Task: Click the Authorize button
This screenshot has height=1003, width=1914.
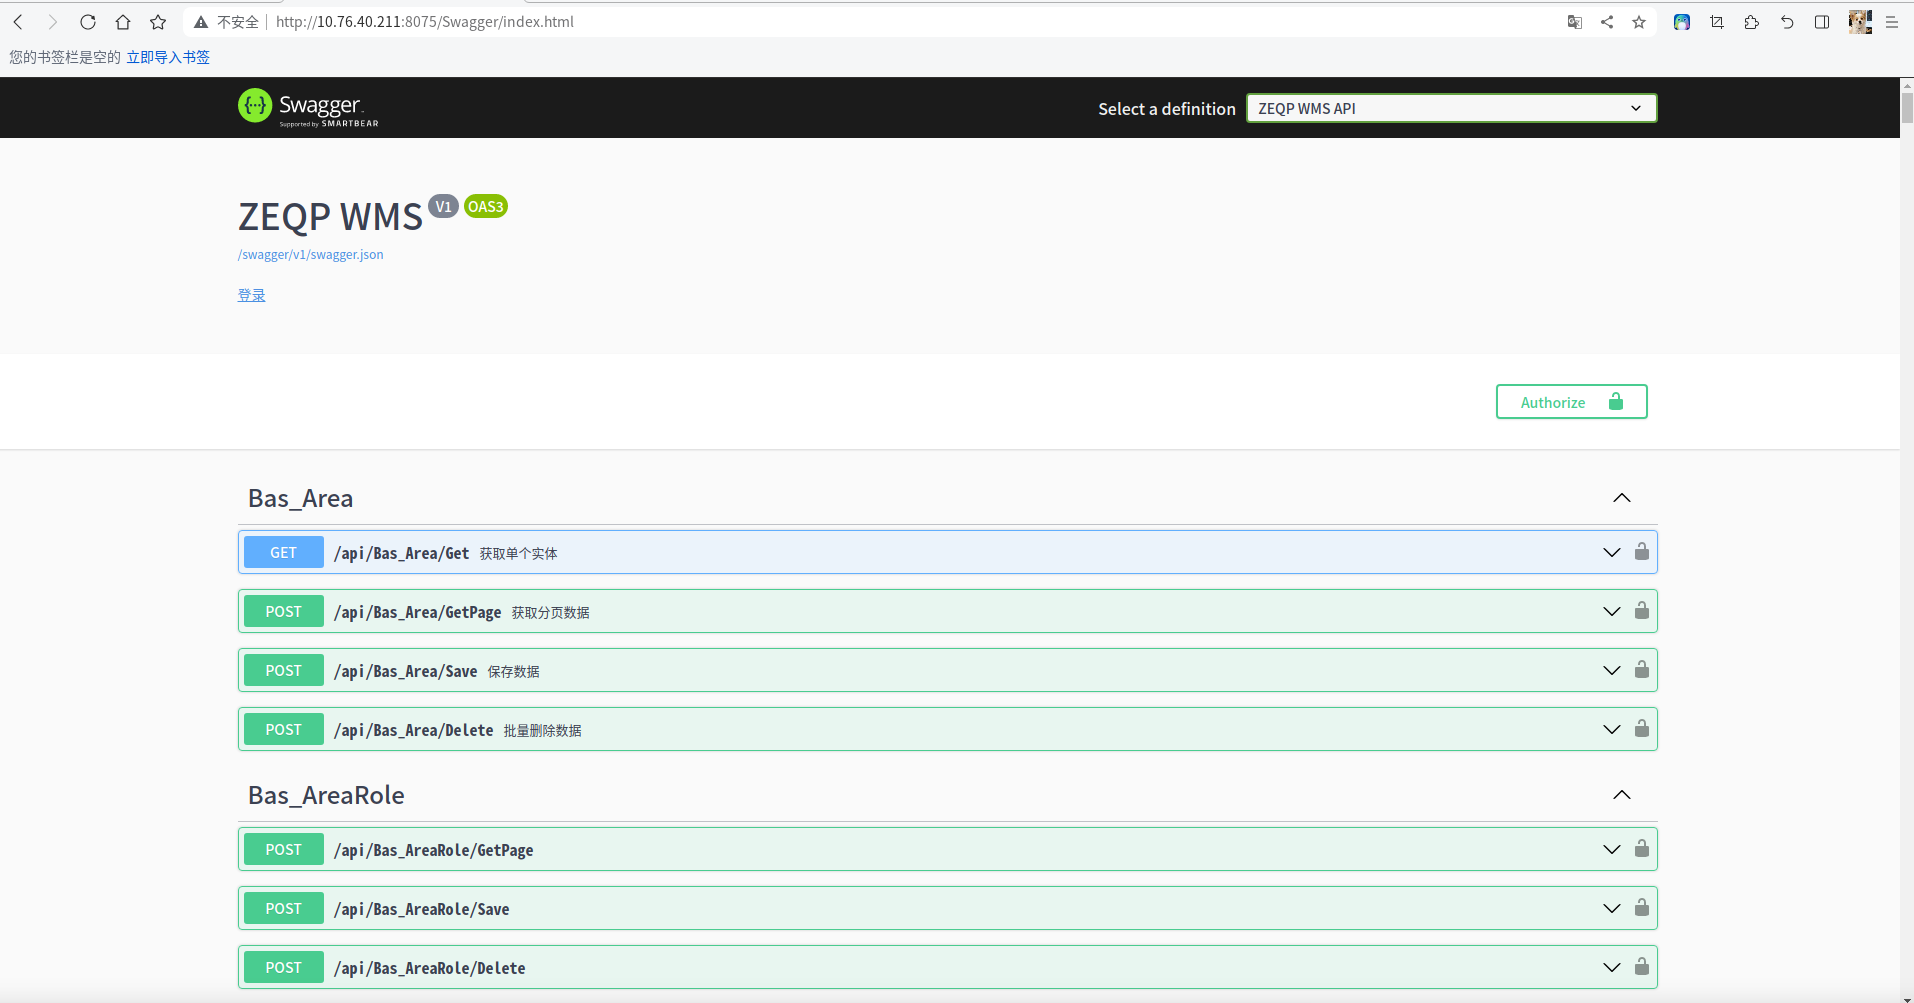Action: (x=1571, y=402)
